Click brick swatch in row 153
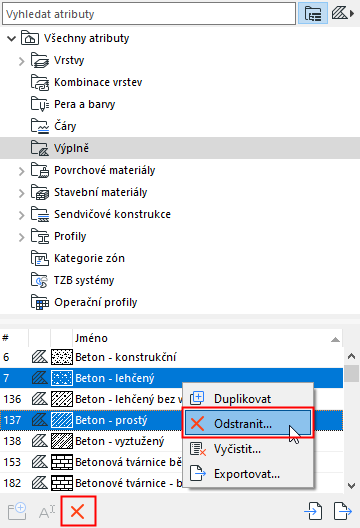 (x=62, y=462)
